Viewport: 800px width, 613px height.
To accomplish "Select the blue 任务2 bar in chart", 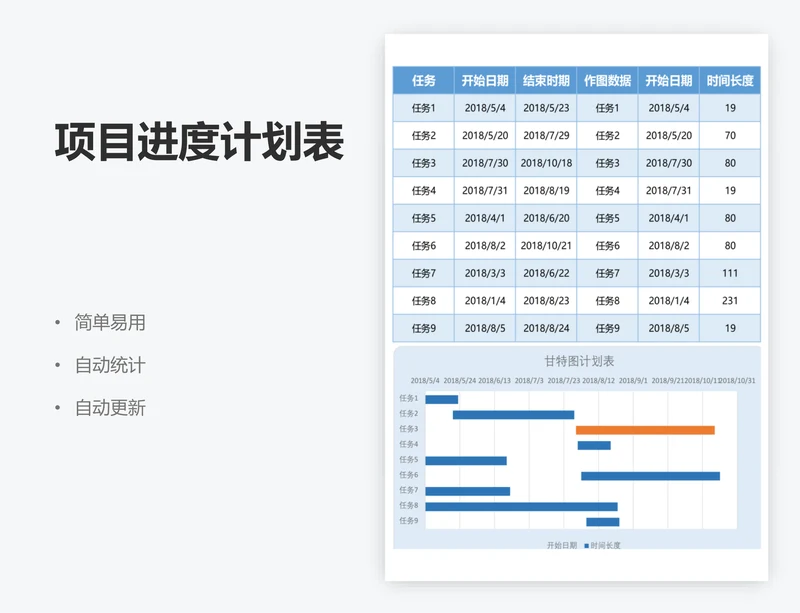I will [513, 415].
